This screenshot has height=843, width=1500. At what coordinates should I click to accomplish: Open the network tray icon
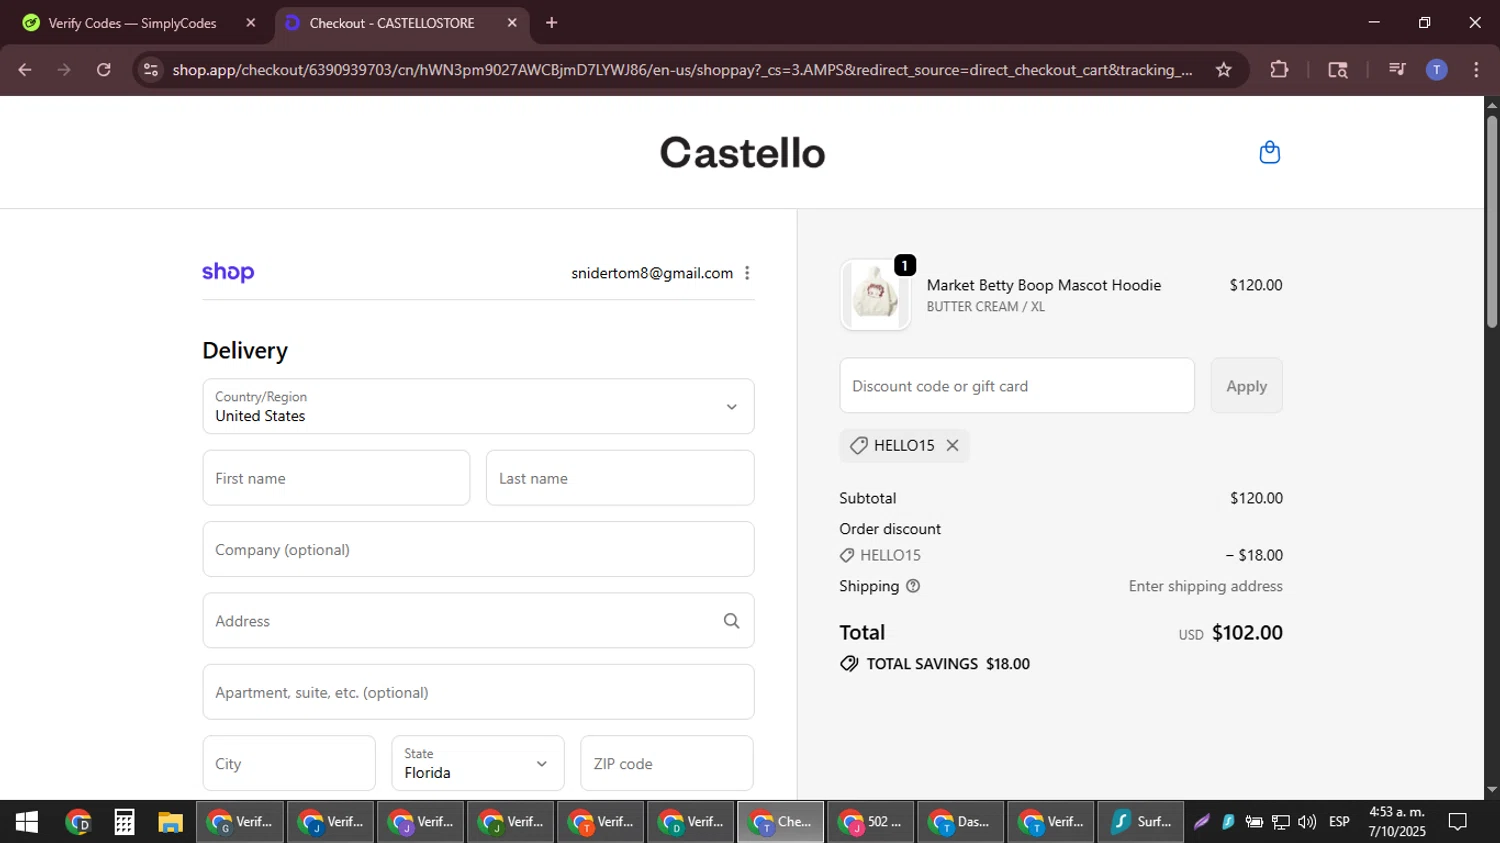(1281, 822)
